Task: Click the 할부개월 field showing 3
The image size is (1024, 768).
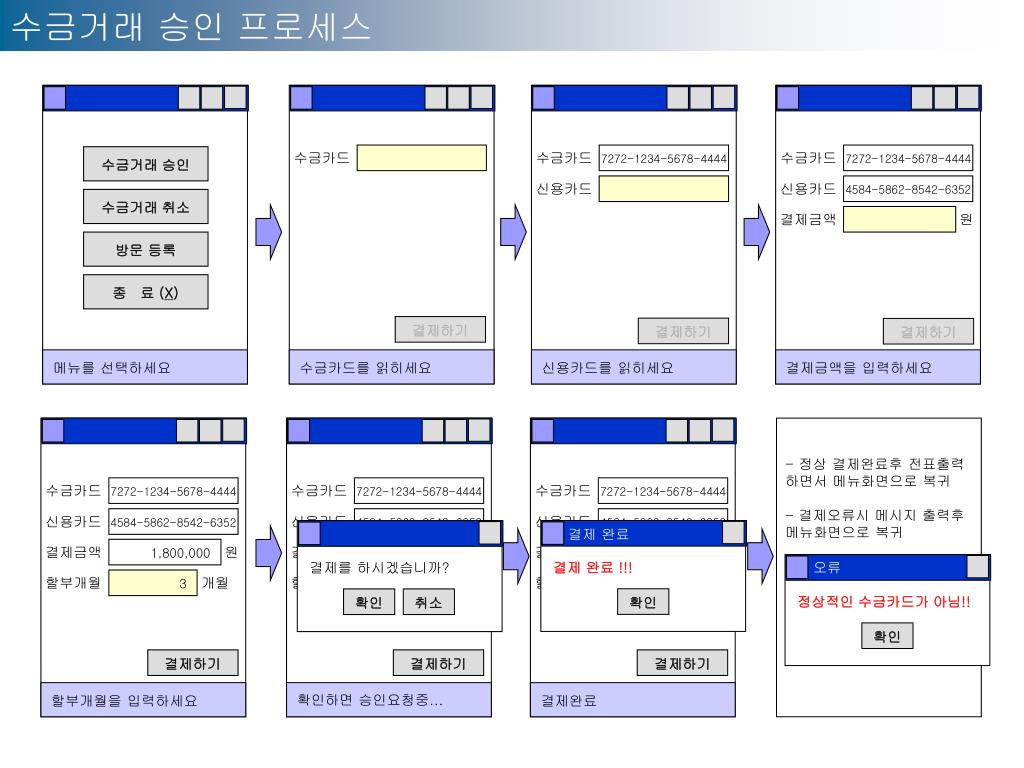Action: 153,583
